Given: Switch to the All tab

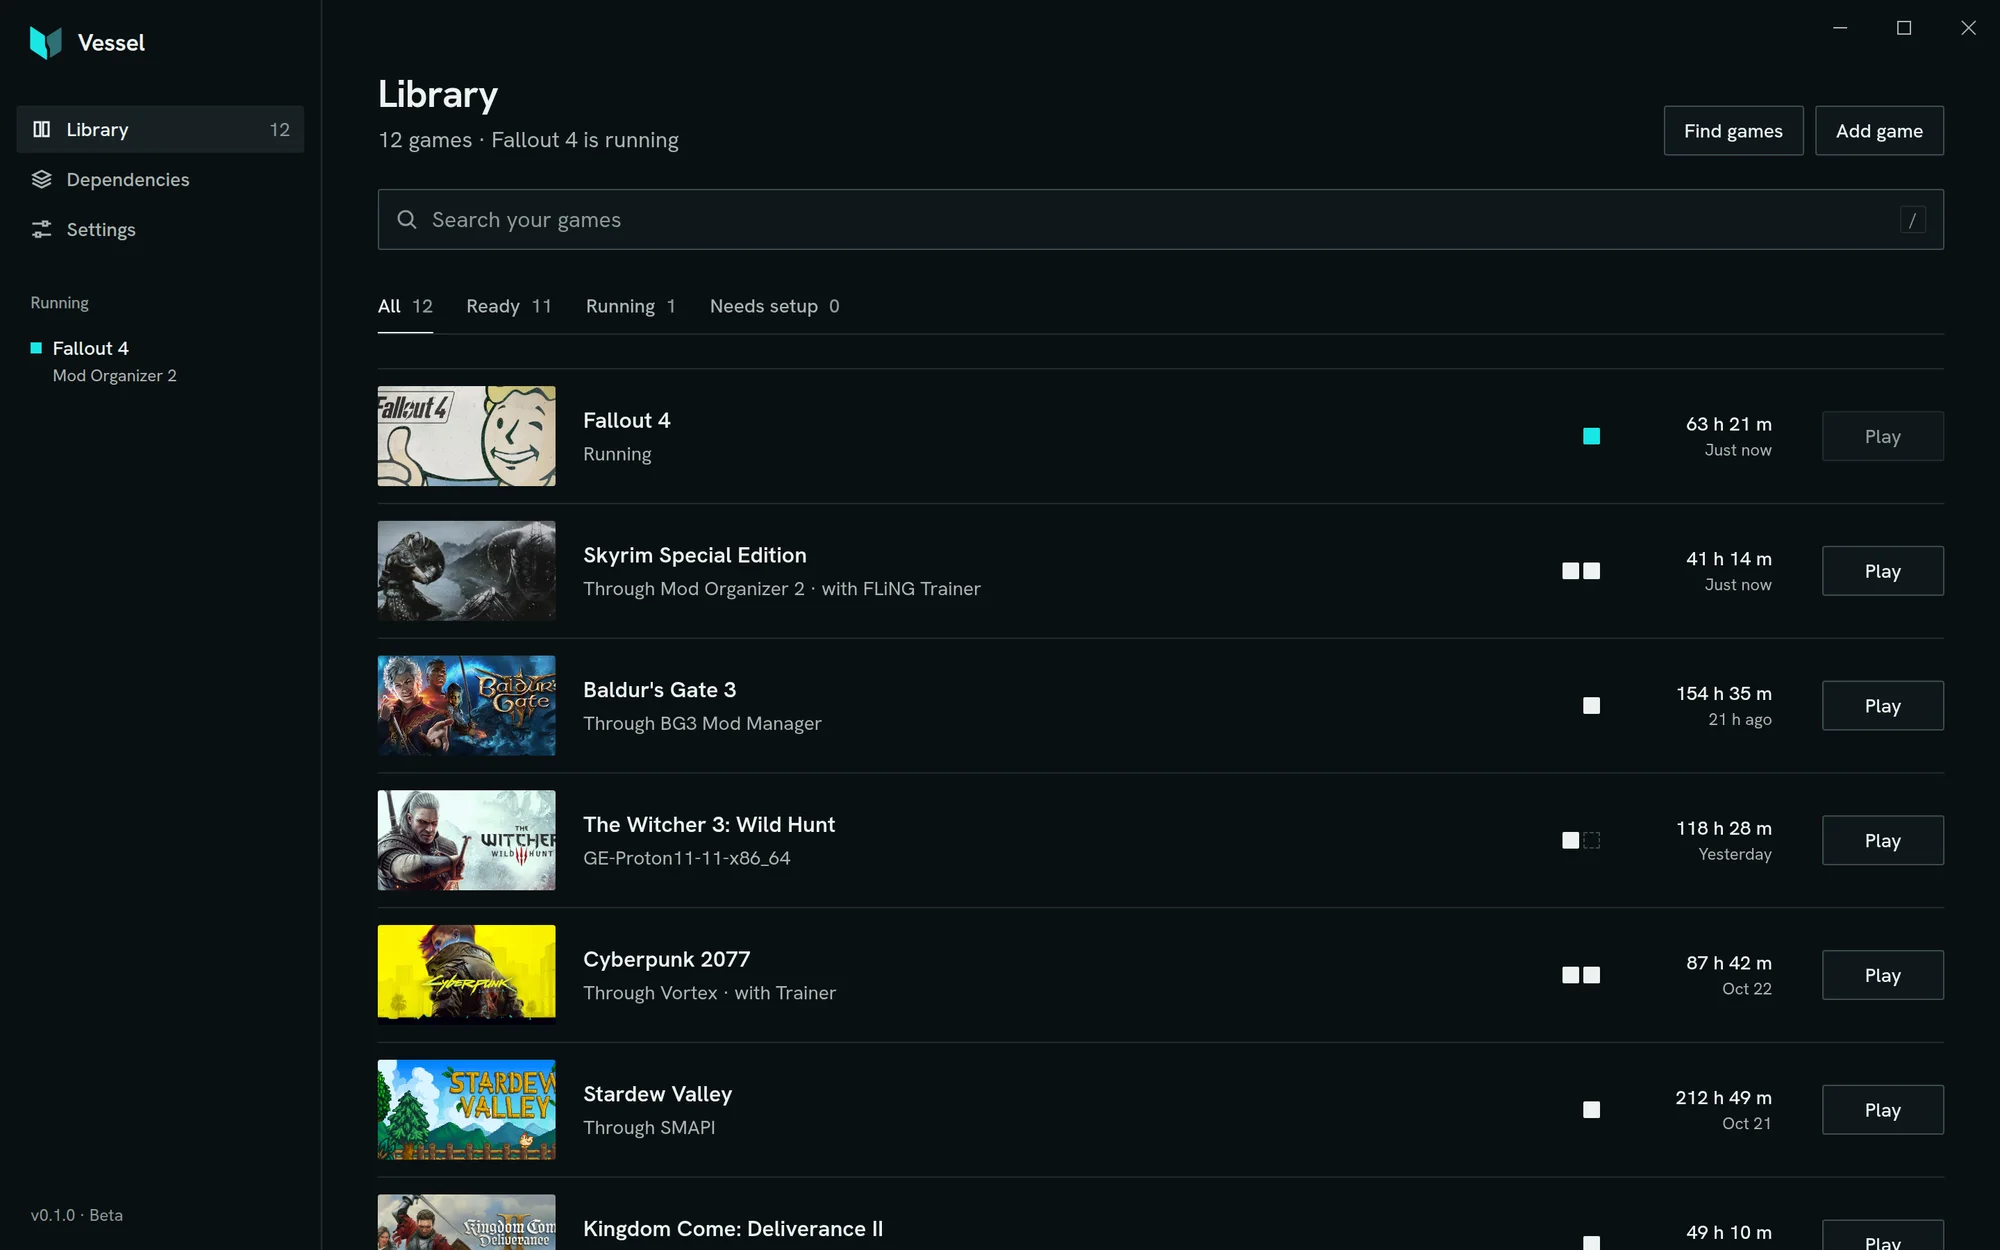Looking at the screenshot, I should [x=405, y=306].
